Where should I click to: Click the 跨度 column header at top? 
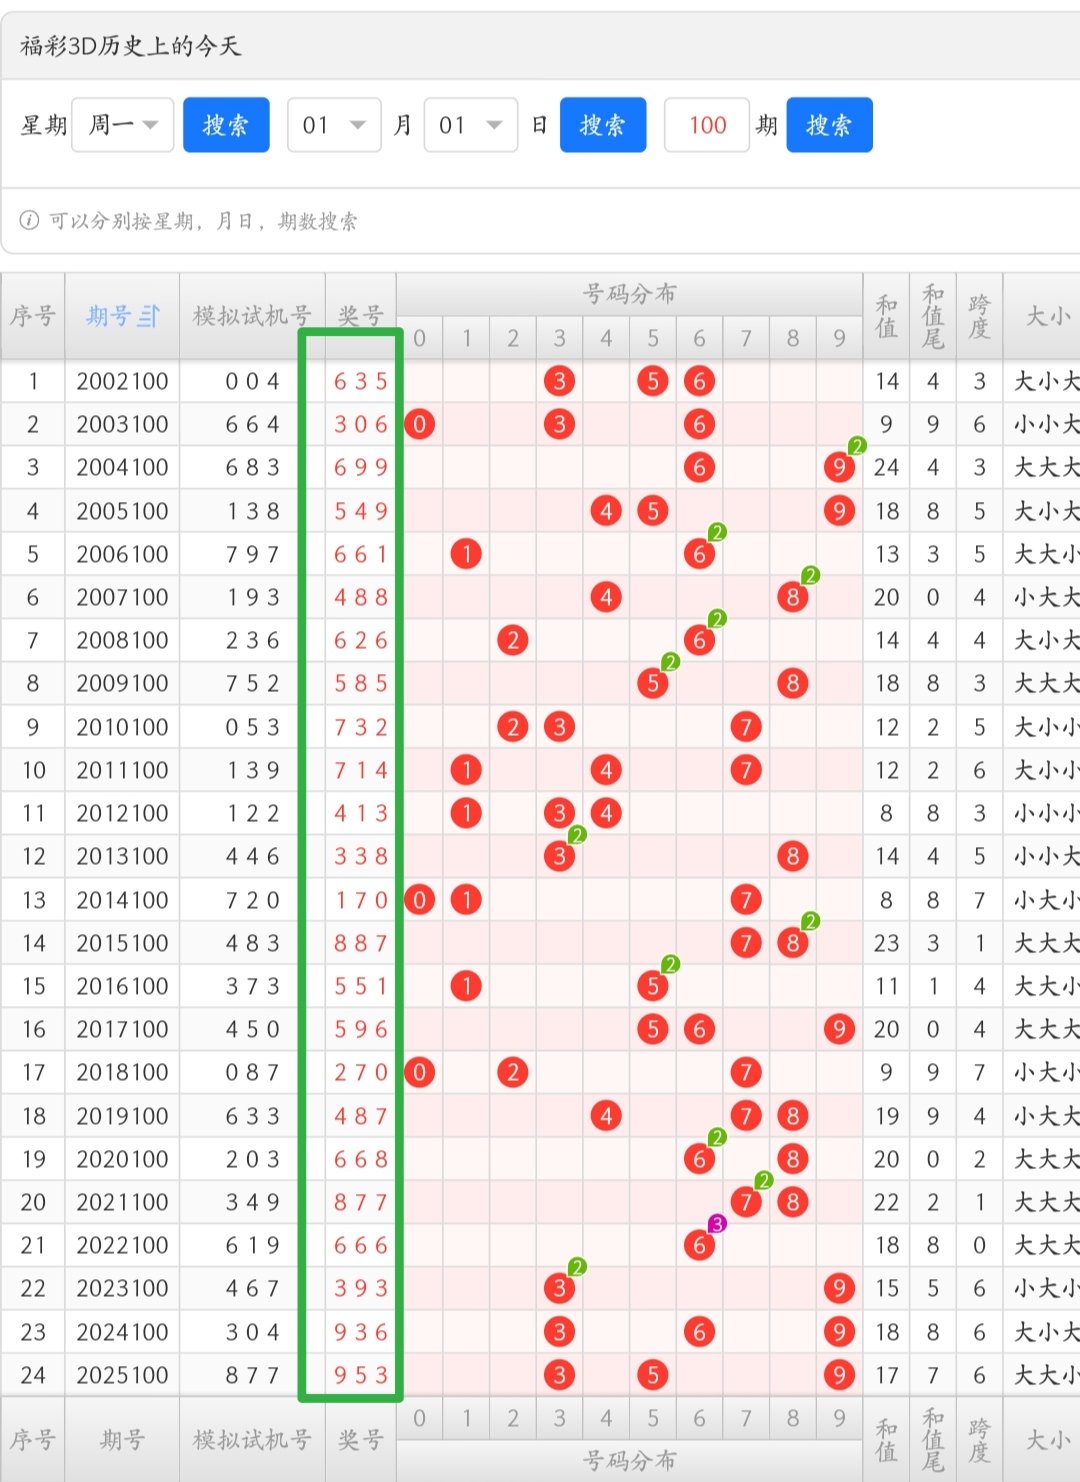pos(979,316)
